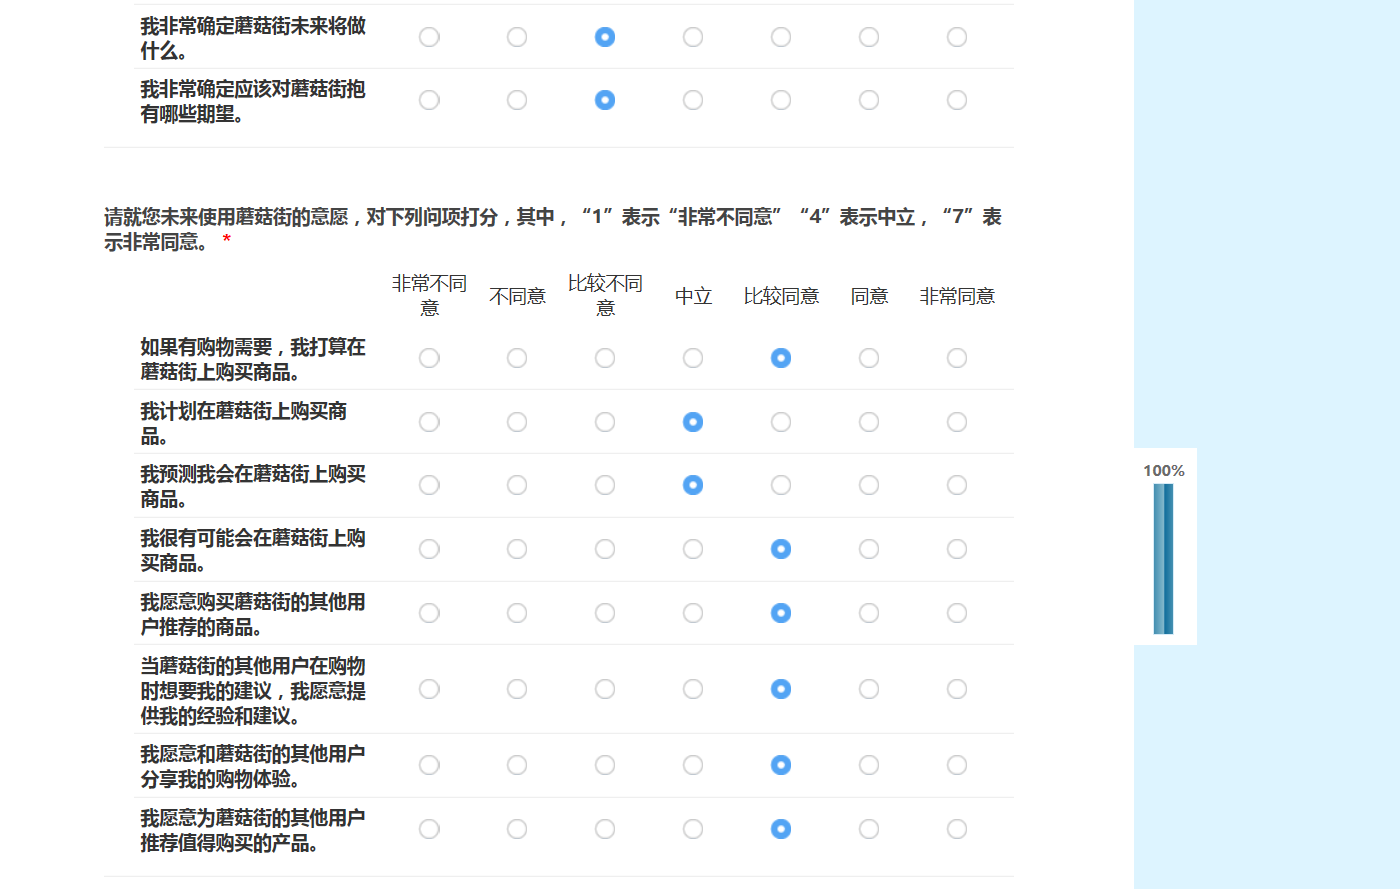The image size is (1400, 889).
Task: Rate 我很有可能会在蘑菇街上购买商品 as 中立
Action: [693, 549]
